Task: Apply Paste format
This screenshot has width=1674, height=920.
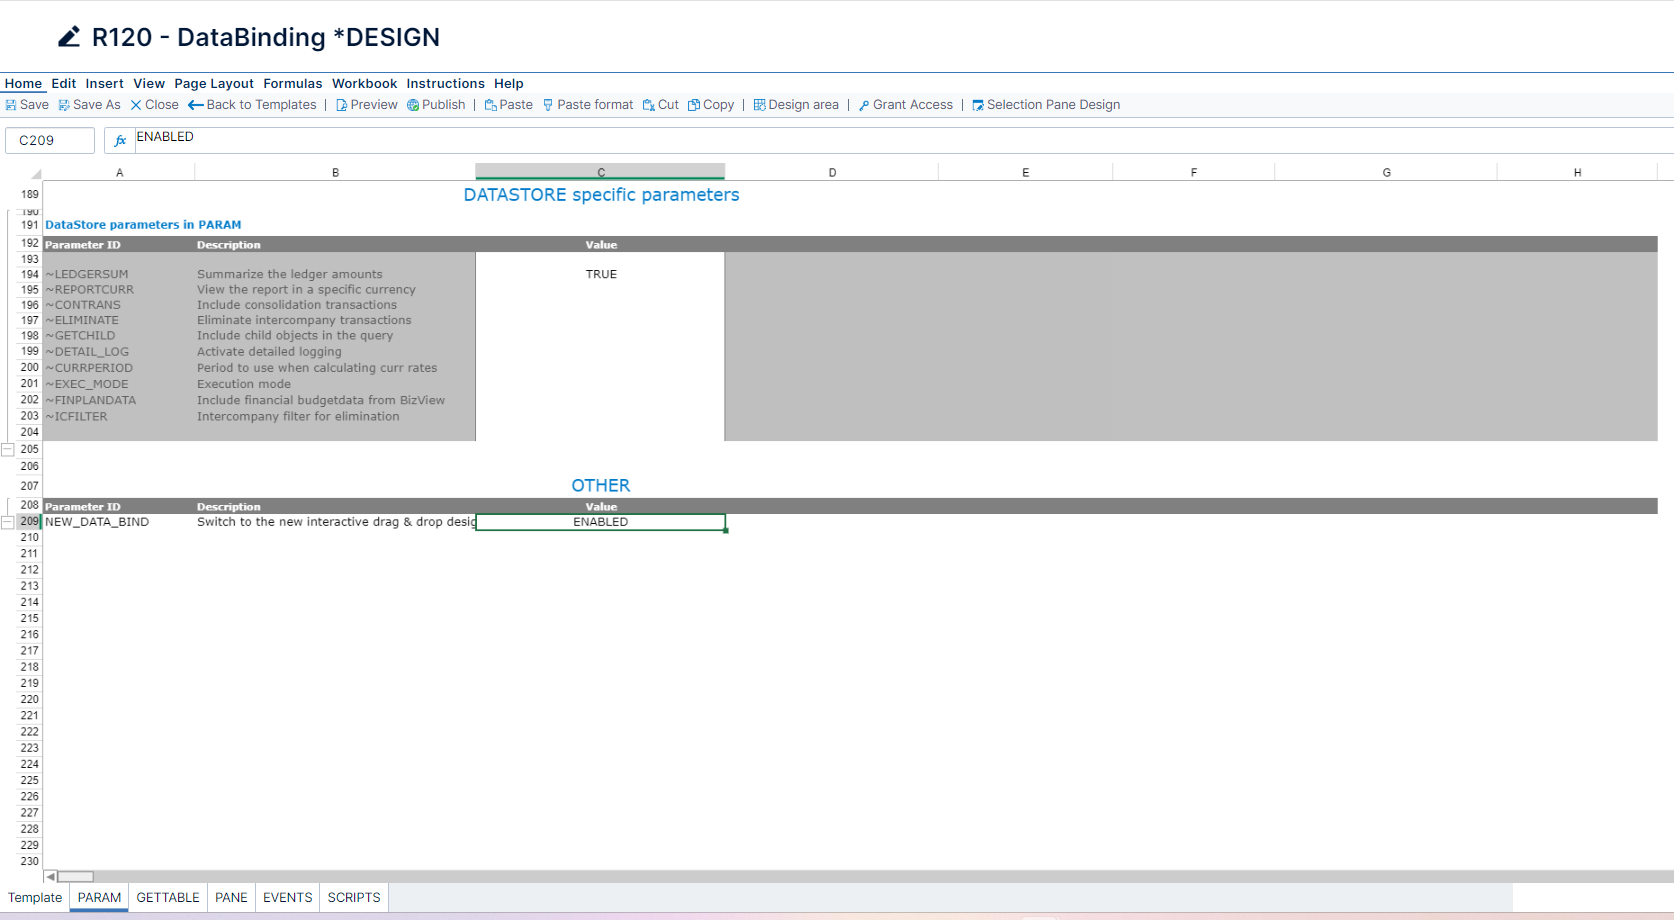Action: tap(588, 105)
